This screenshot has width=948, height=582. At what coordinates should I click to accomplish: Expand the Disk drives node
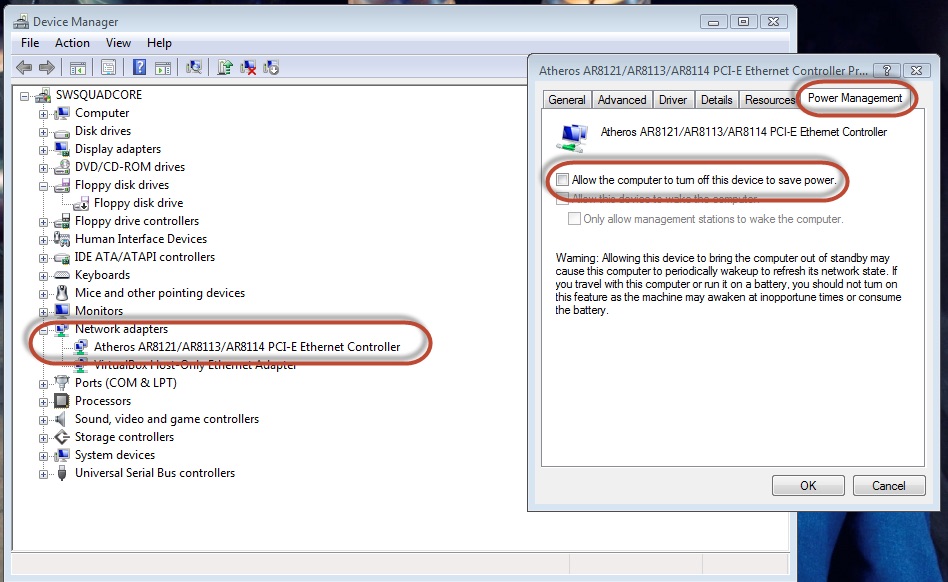click(43, 132)
